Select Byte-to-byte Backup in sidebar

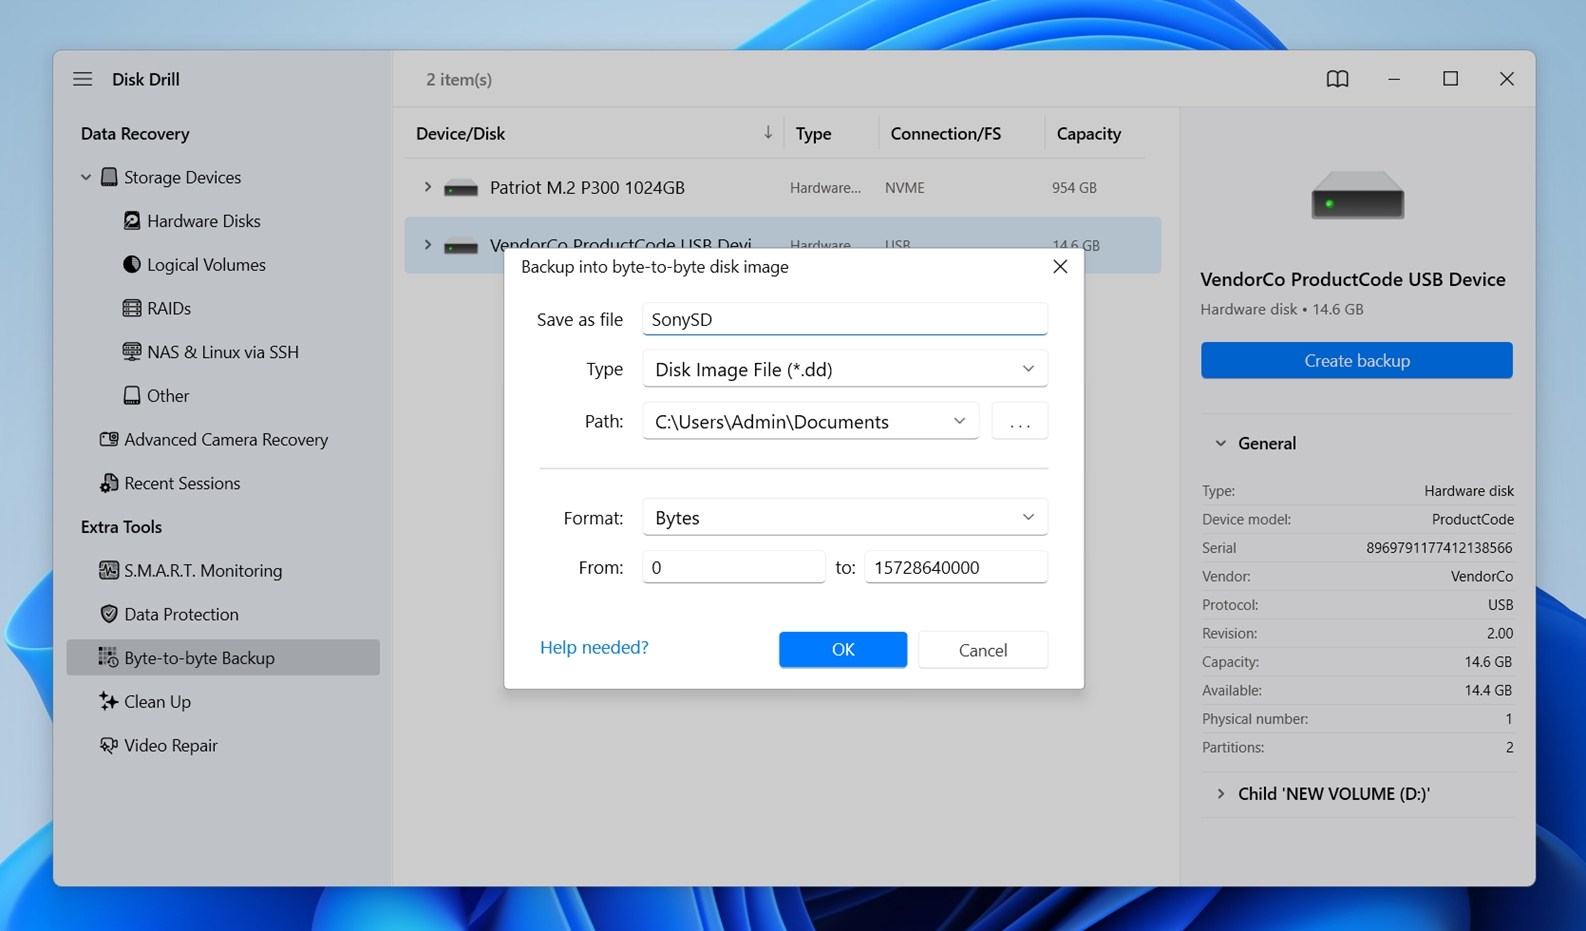coord(223,657)
